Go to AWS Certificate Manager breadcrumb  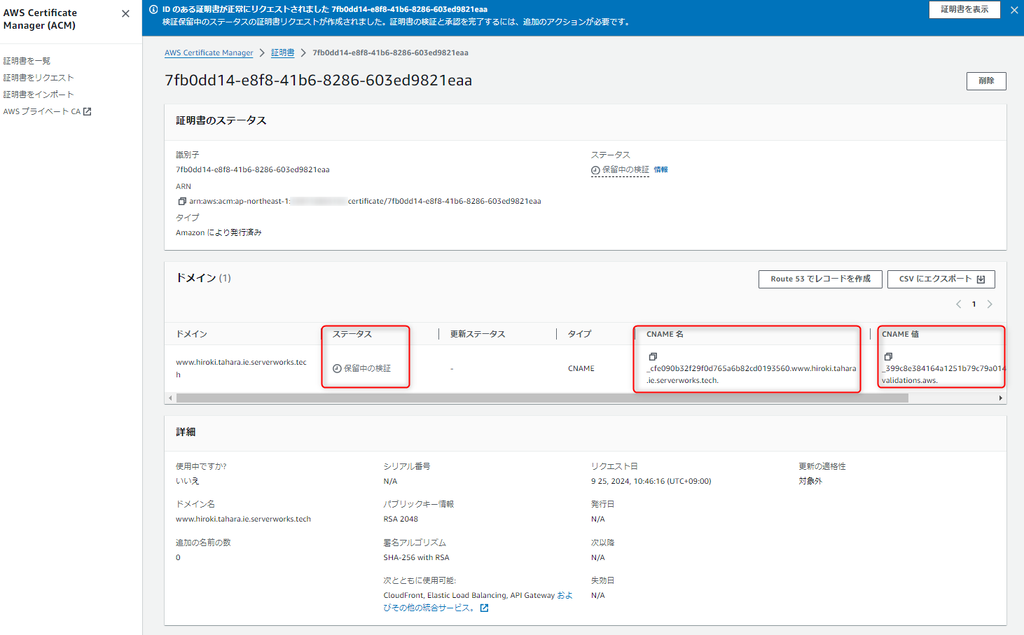(208, 53)
